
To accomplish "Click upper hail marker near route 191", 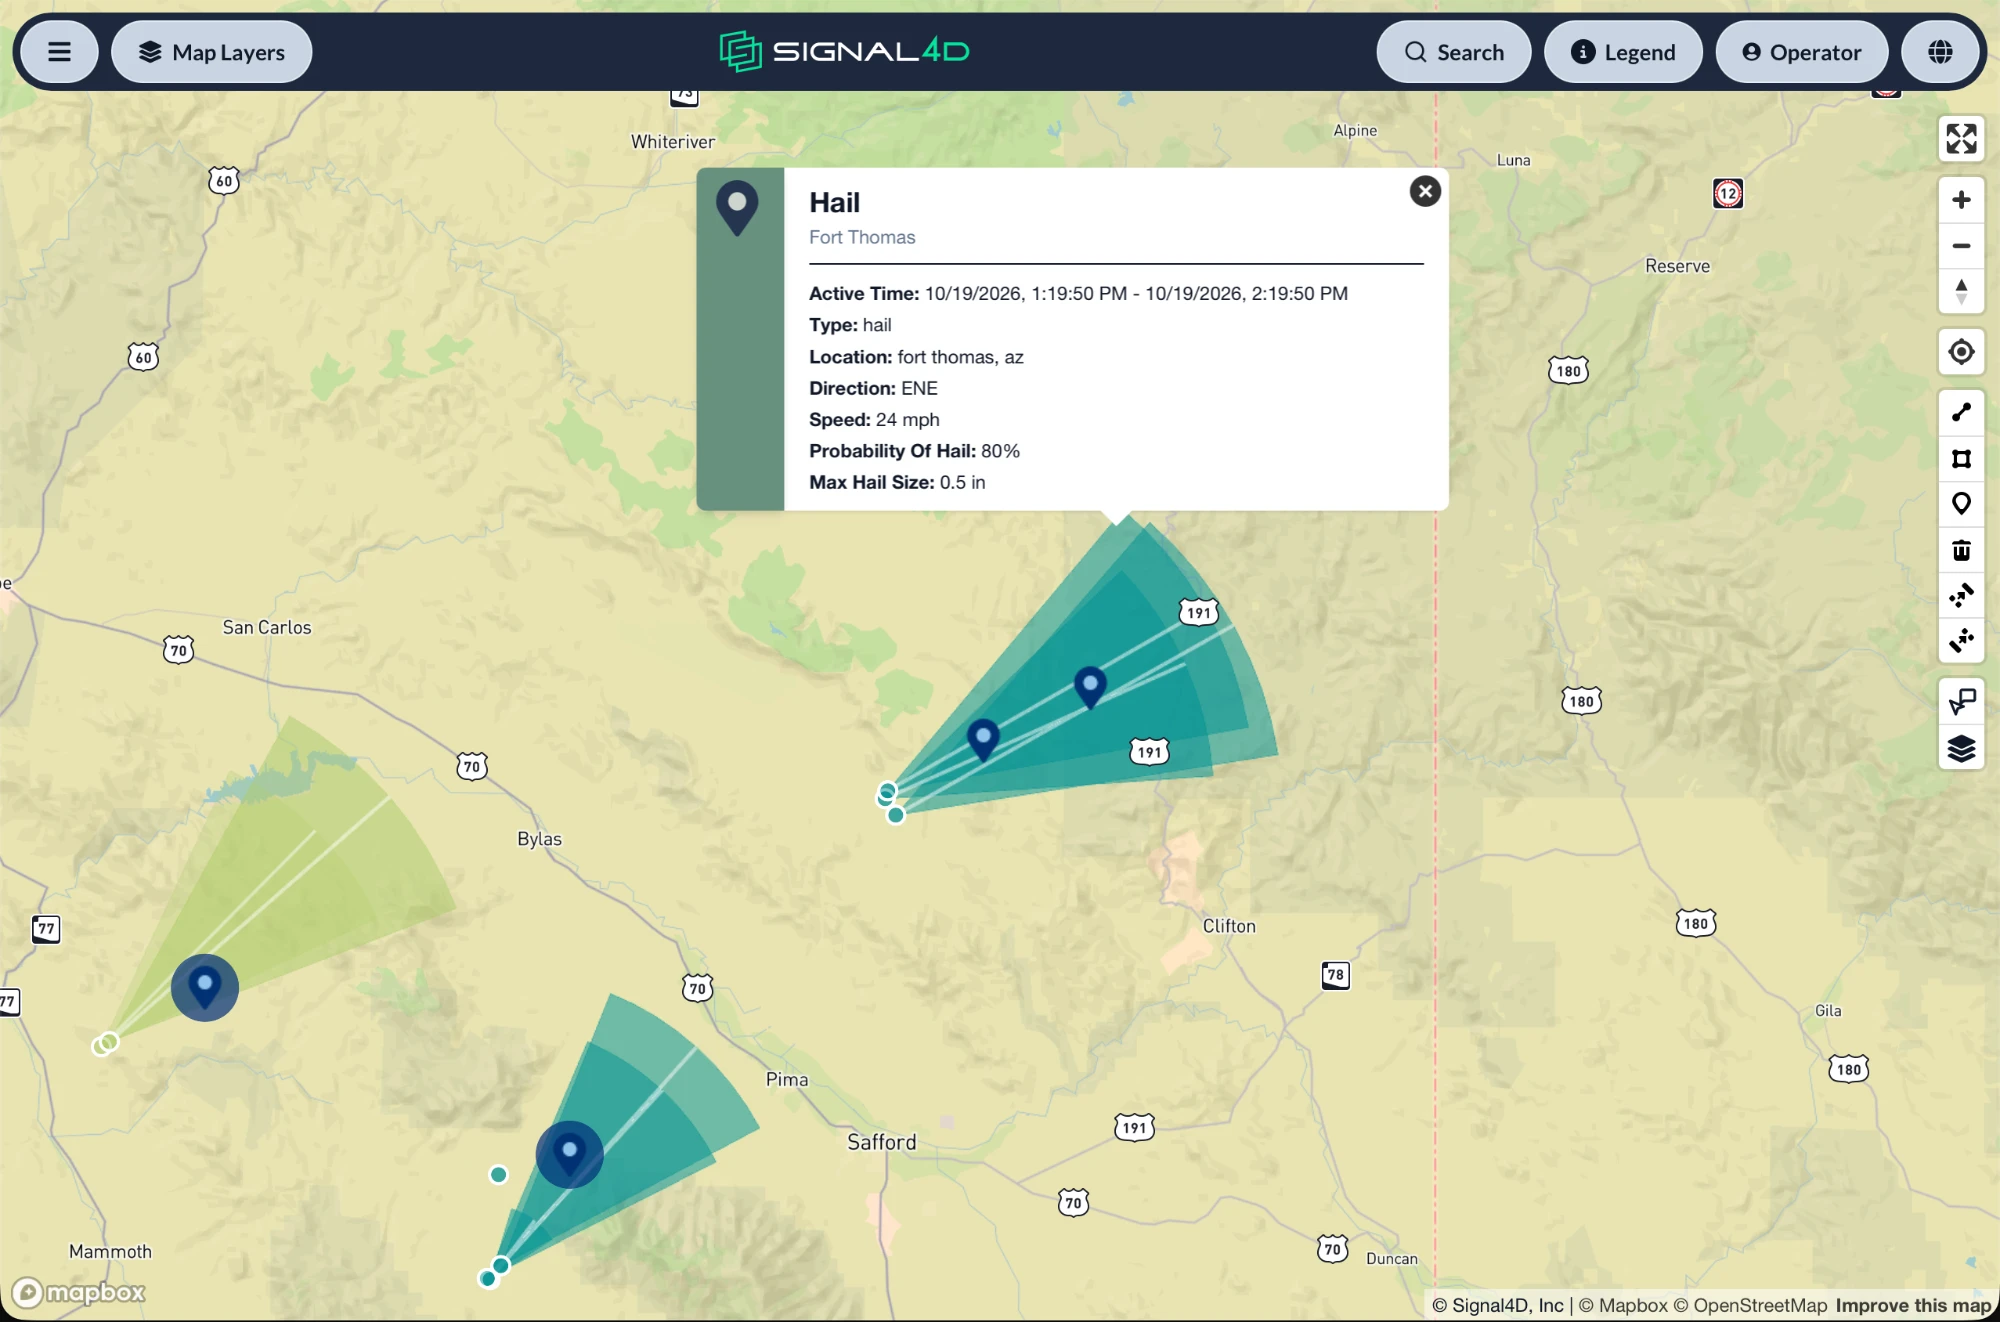I will point(1090,688).
